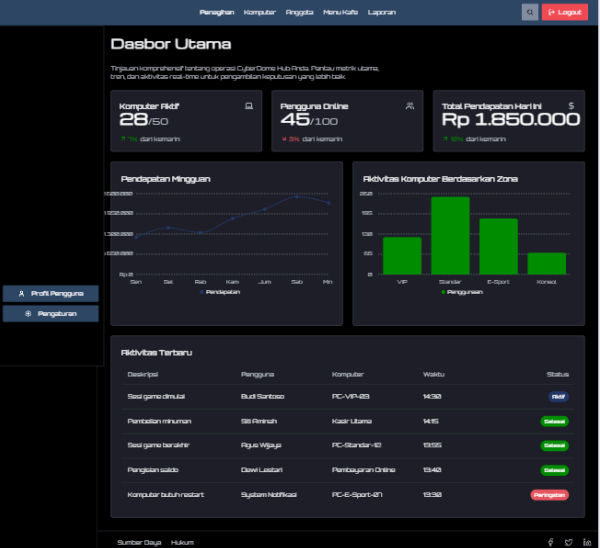Viewport: 600px width, 548px height.
Task: Open the Laporan navigation item
Action: (x=381, y=12)
